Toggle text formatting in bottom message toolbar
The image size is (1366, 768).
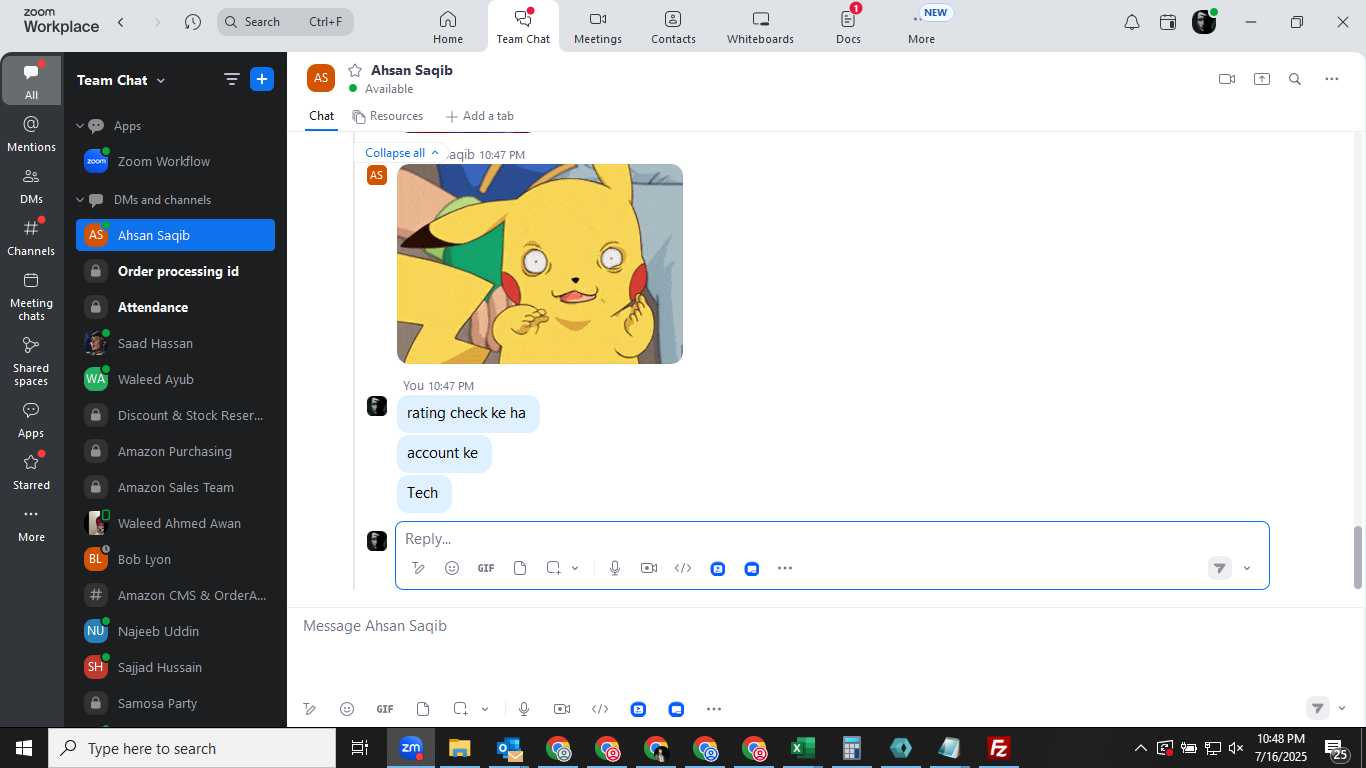310,709
